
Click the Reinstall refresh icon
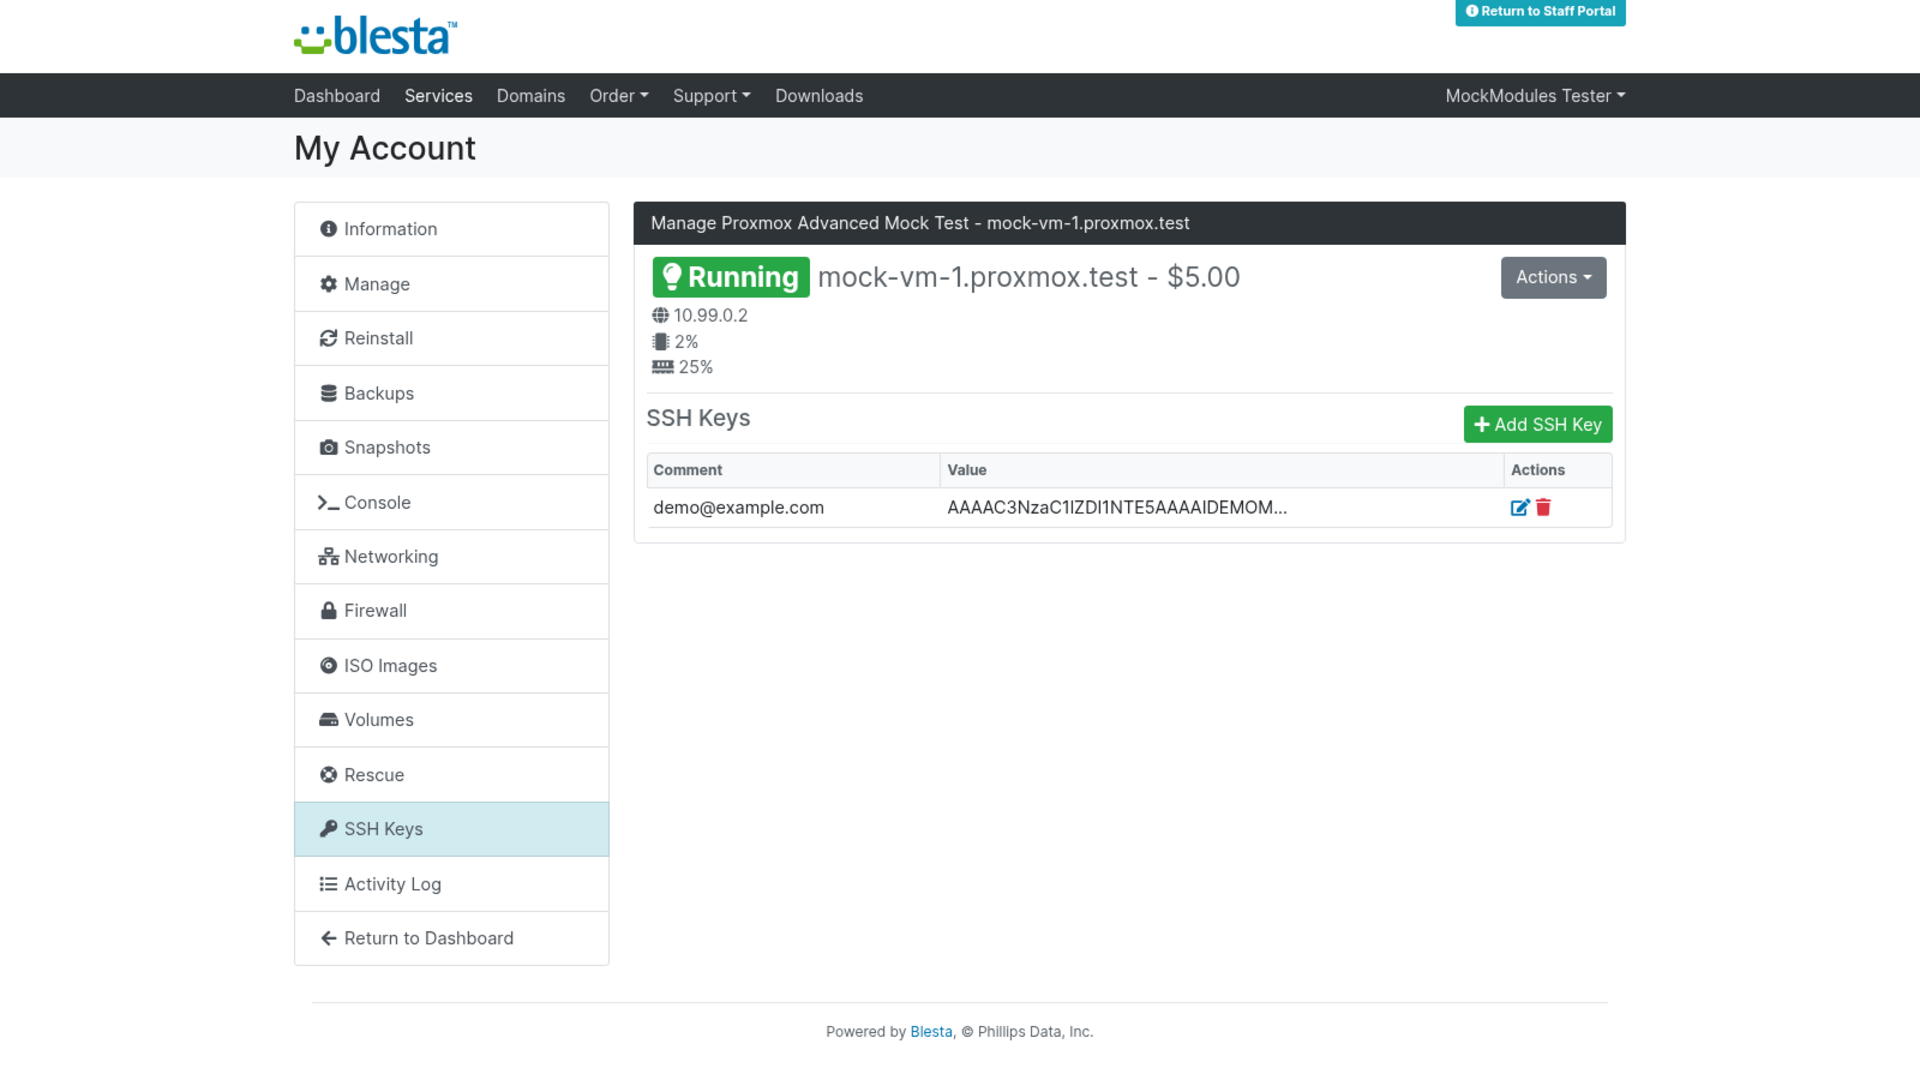328,338
